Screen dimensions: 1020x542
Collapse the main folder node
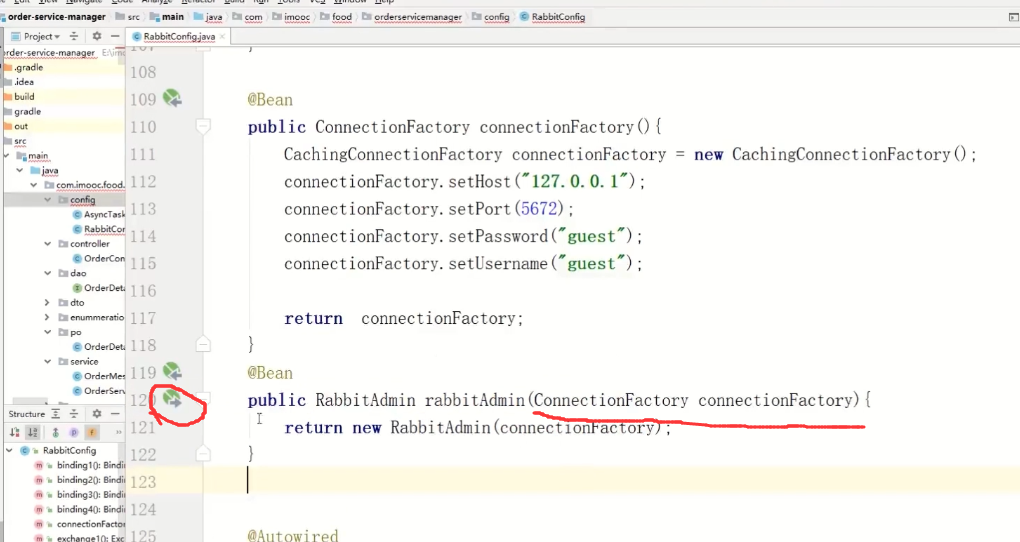(7, 156)
